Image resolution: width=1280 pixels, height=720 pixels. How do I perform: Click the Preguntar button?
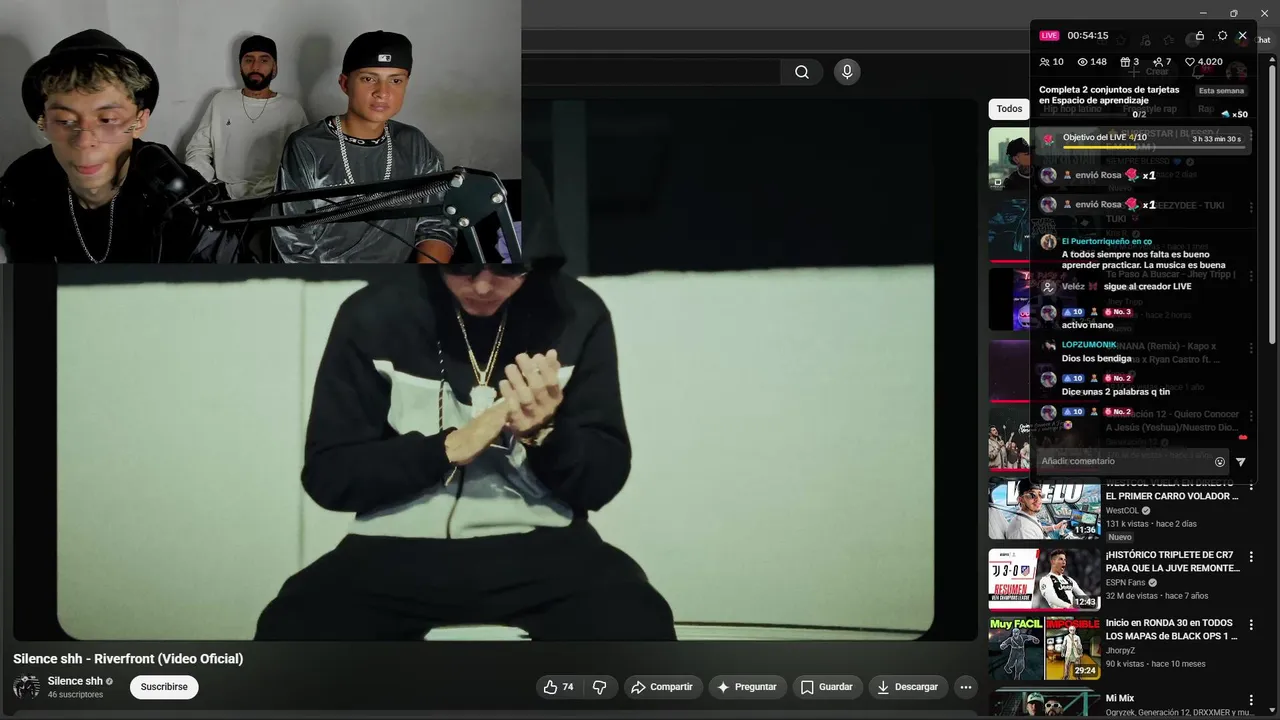(747, 687)
